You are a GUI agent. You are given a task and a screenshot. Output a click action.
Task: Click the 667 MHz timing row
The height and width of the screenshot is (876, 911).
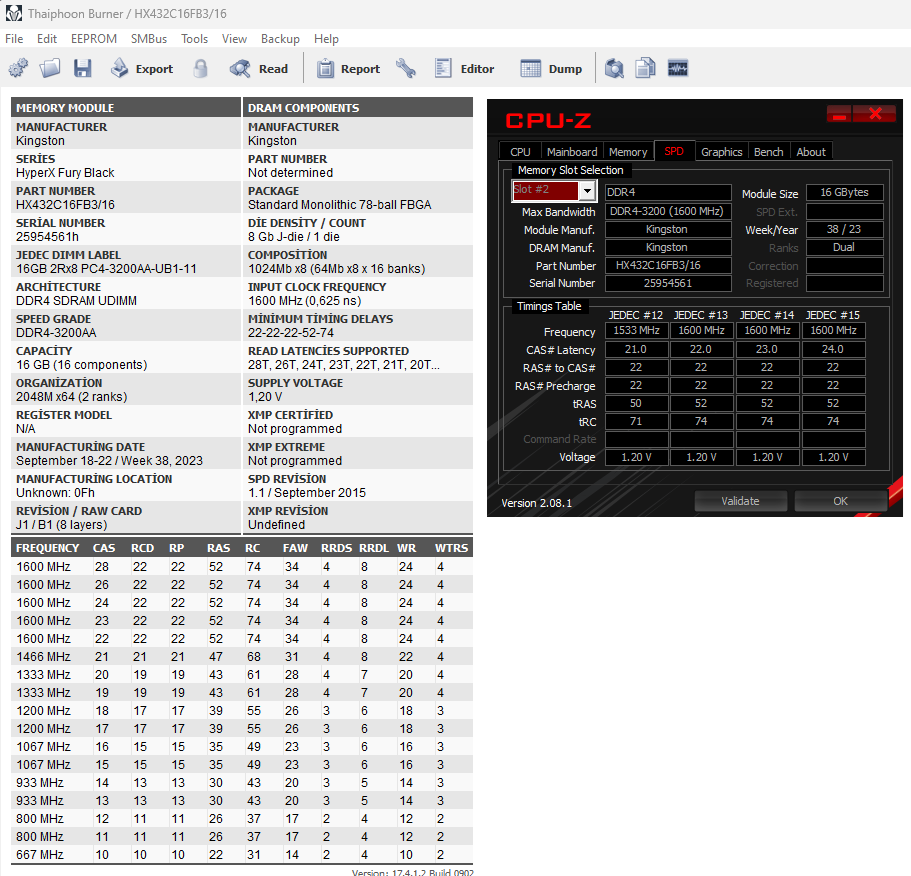pyautogui.click(x=242, y=855)
